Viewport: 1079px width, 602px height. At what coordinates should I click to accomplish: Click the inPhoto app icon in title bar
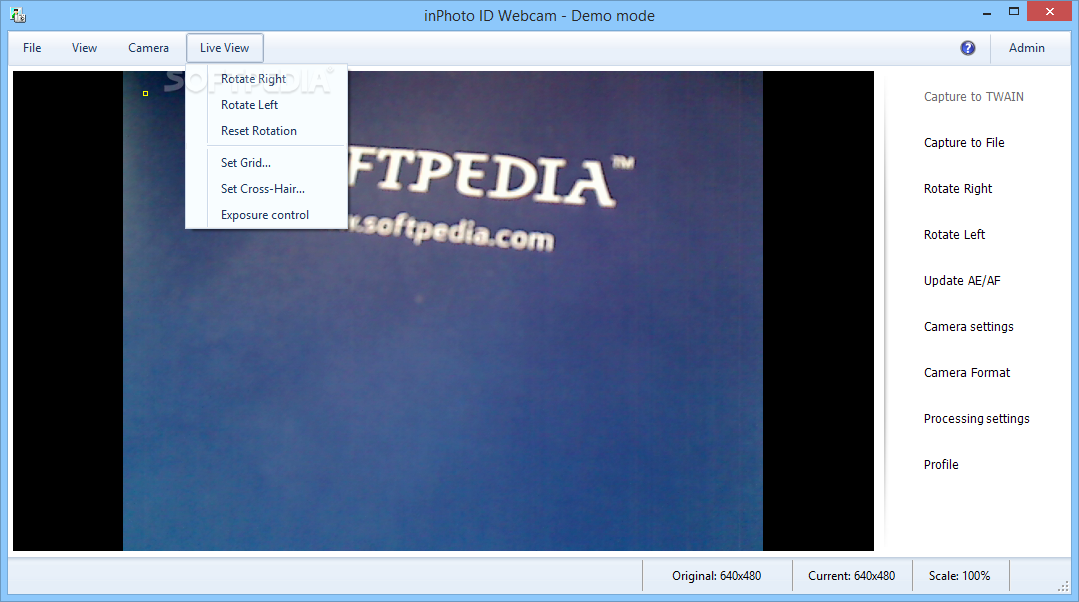pos(18,14)
